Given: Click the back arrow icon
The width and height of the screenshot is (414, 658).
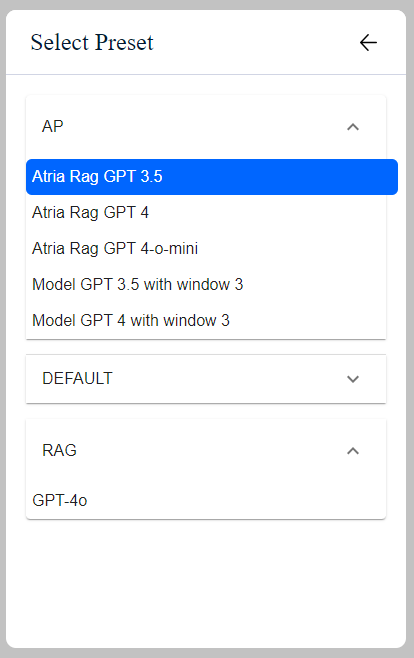Looking at the screenshot, I should [368, 43].
